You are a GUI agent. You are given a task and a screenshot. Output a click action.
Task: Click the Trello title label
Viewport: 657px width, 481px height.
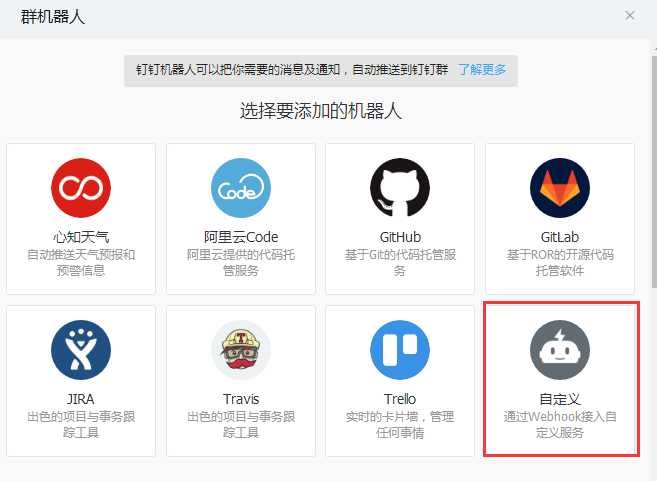(400, 399)
